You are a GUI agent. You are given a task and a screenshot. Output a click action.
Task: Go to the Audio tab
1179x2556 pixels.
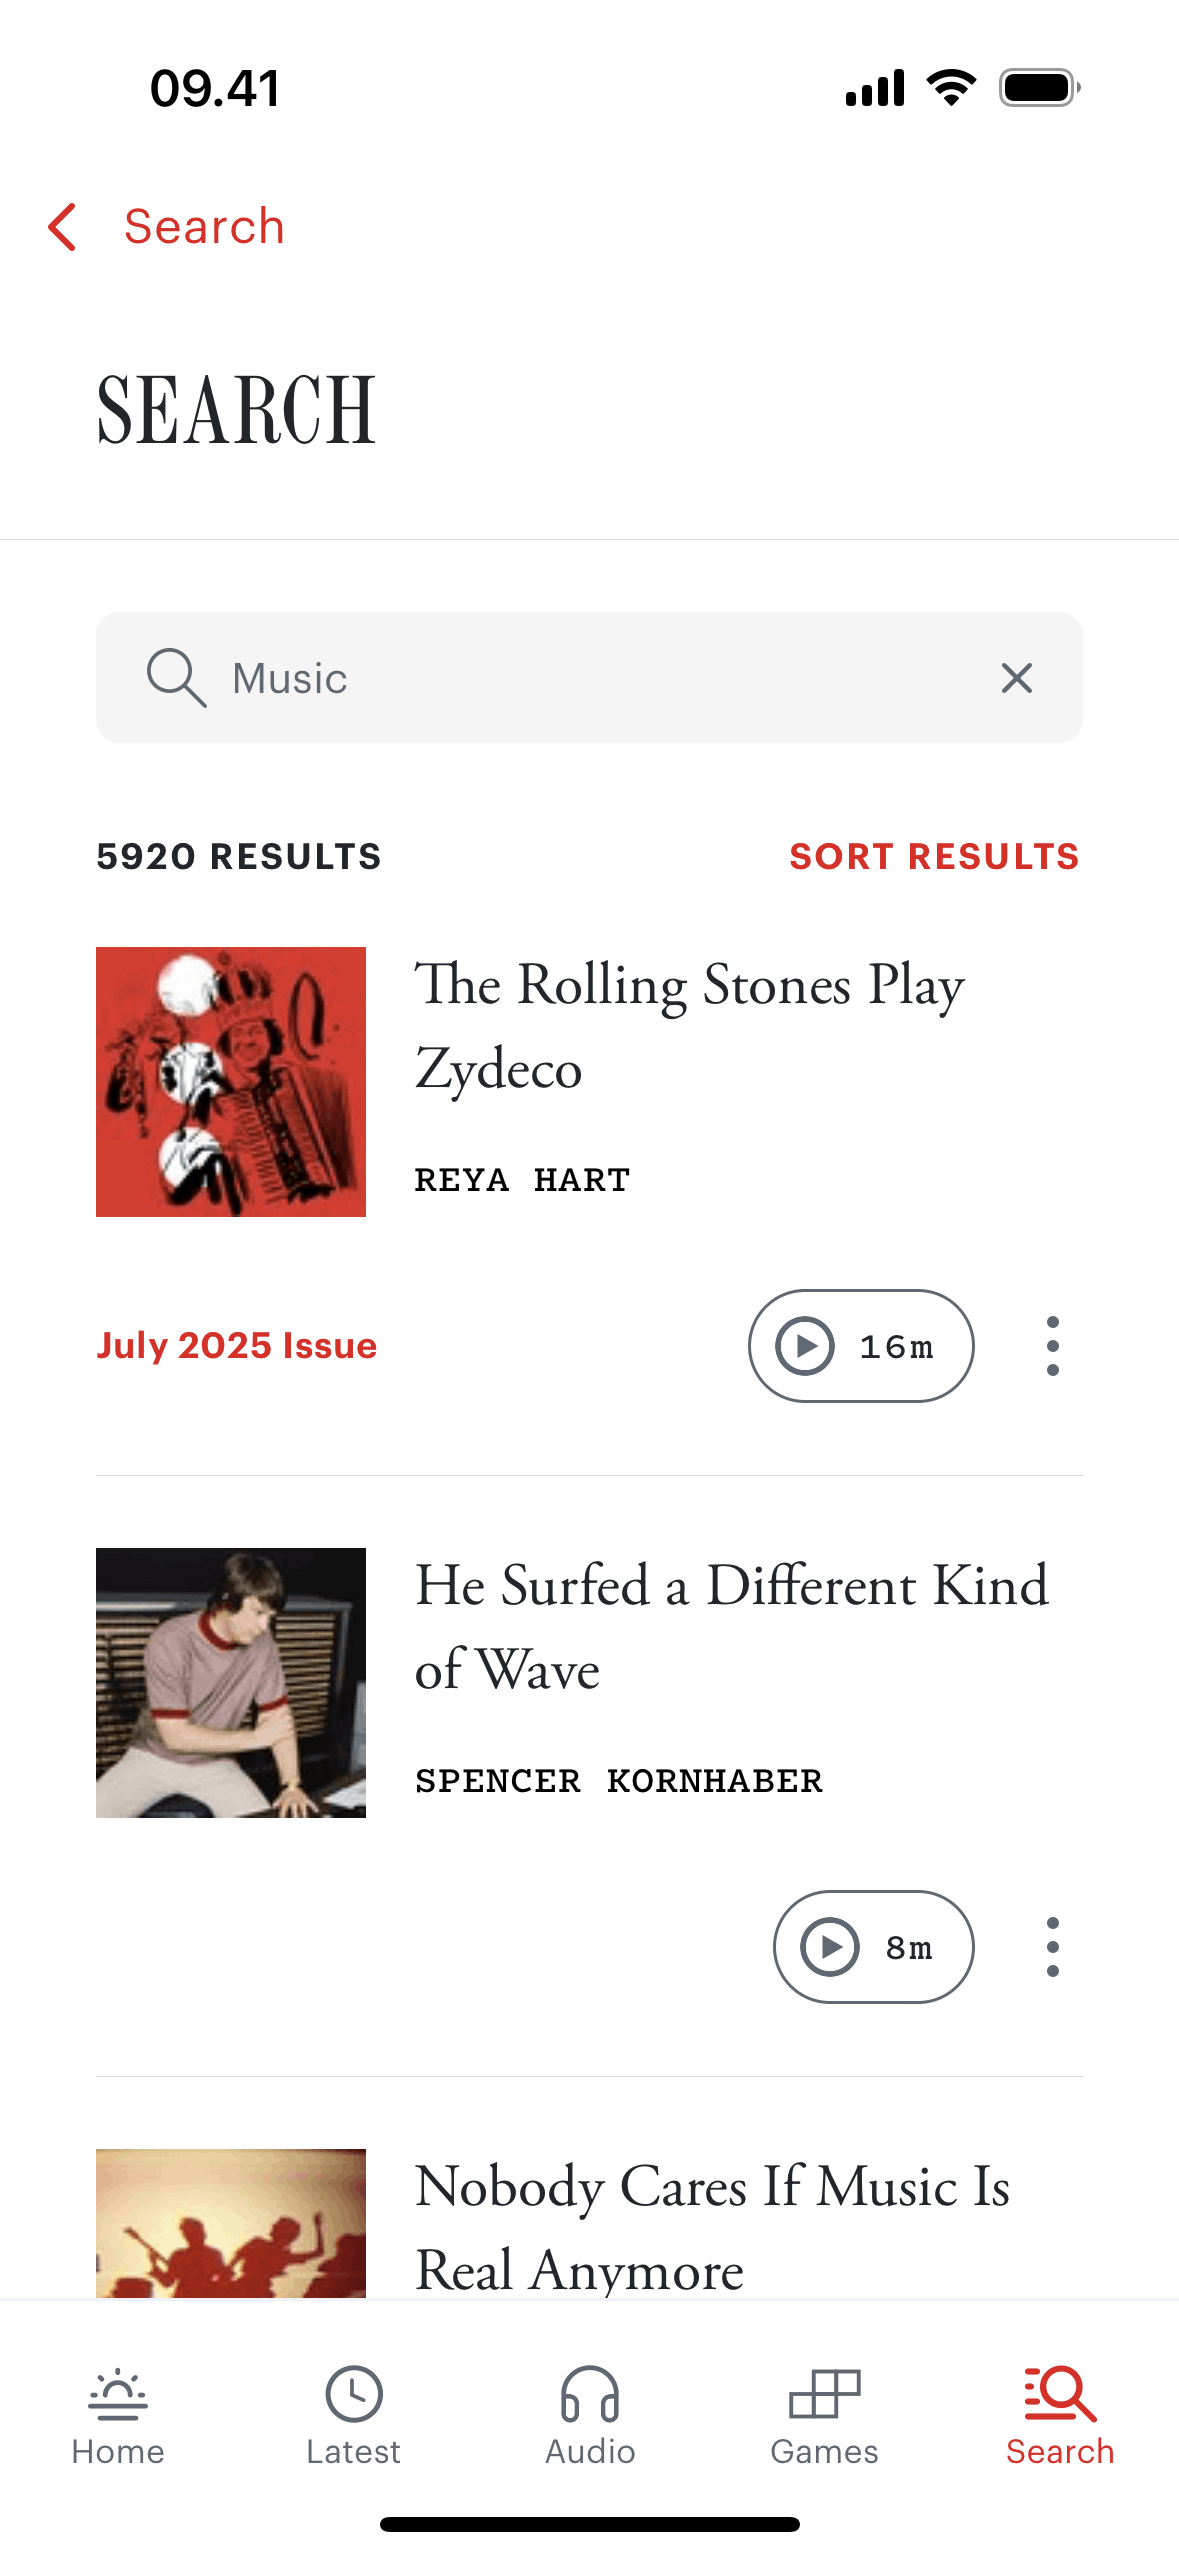click(x=590, y=2414)
